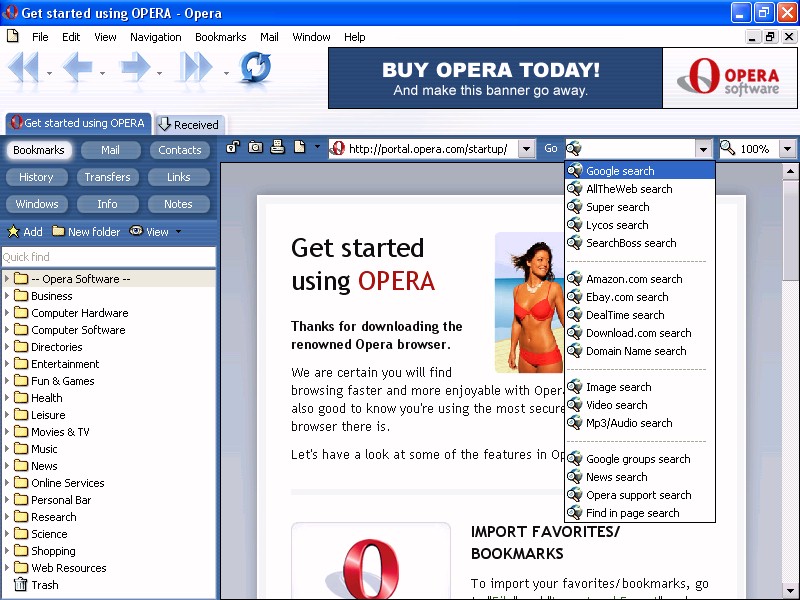Expand the Opera Software bookmarks folder
The width and height of the screenshot is (800, 600).
[x=7, y=279]
